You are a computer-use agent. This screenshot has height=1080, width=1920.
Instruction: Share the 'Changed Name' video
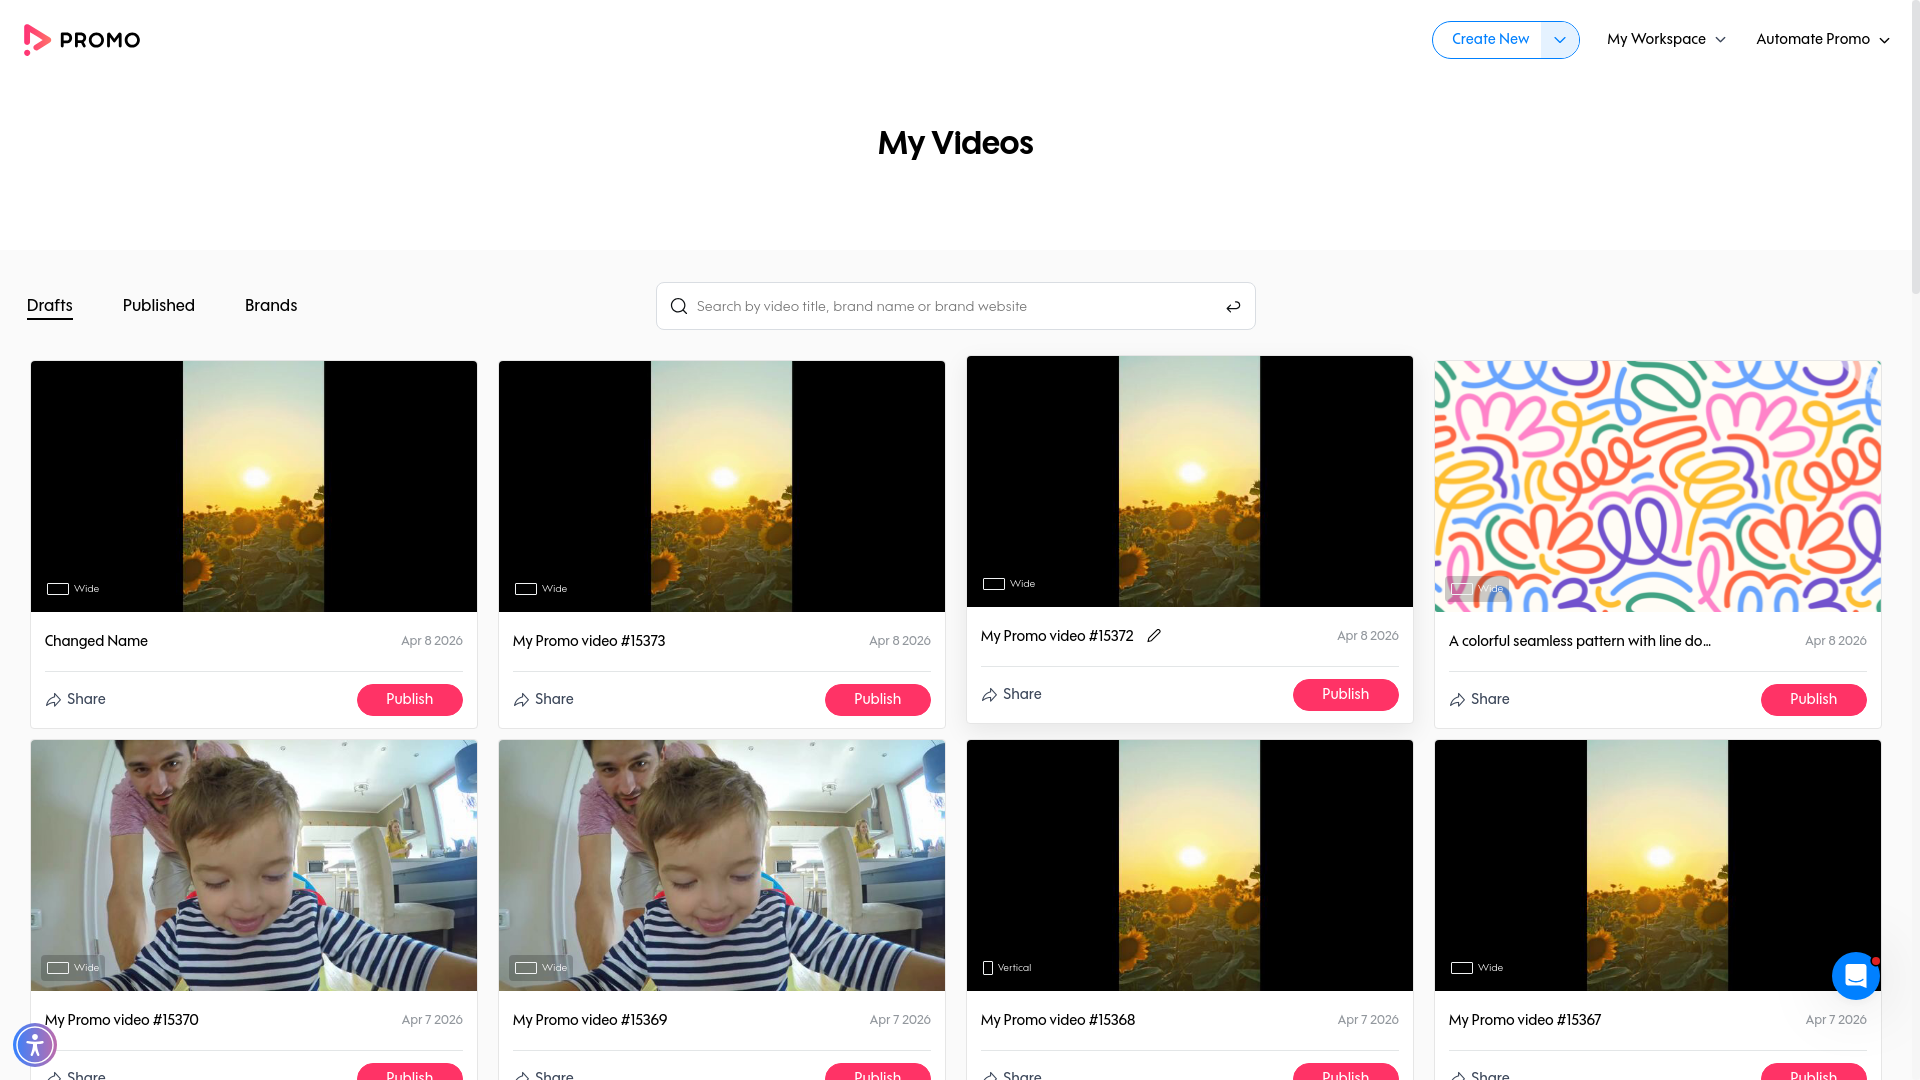(x=75, y=699)
